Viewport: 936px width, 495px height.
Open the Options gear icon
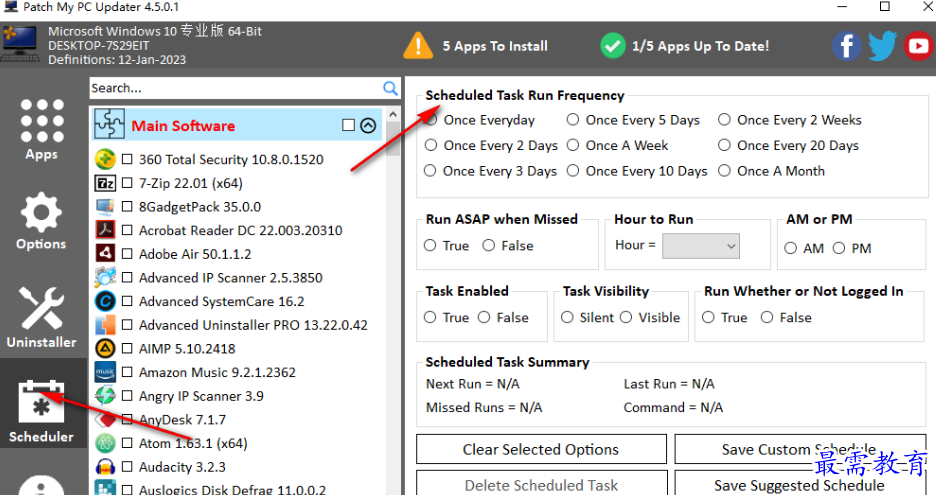pos(41,221)
